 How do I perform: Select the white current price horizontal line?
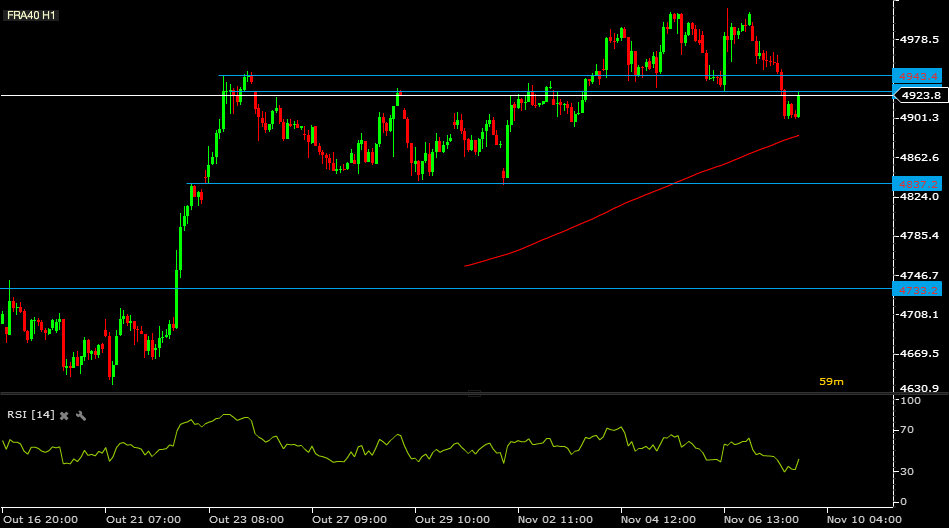tap(447, 96)
